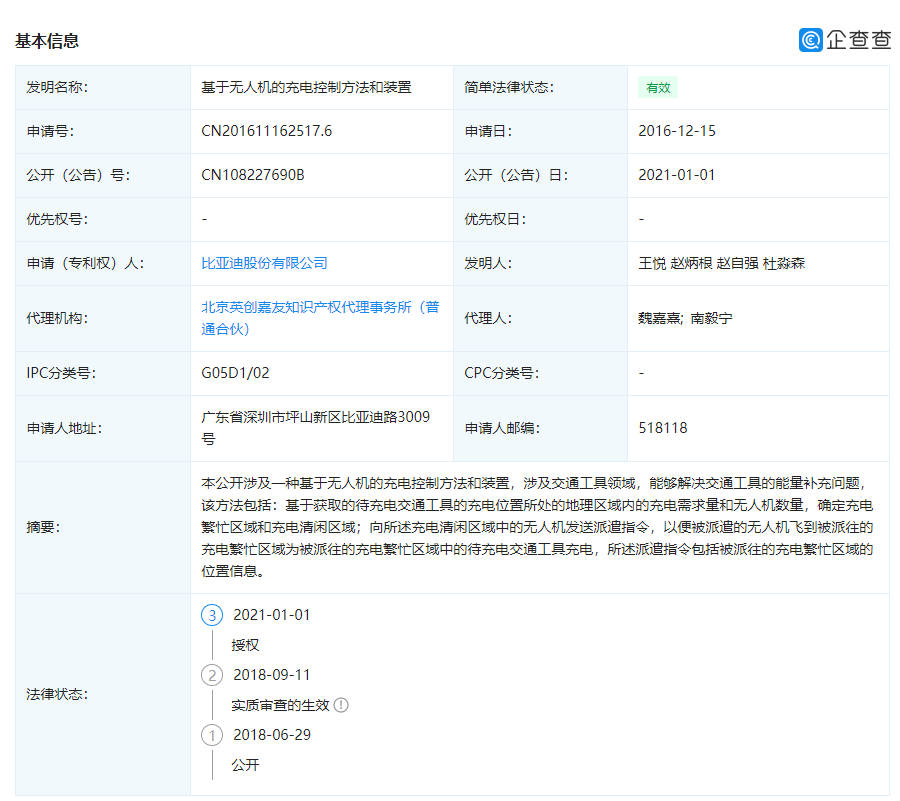
Task: Expand the 授权 timeline entry
Action: (x=245, y=645)
